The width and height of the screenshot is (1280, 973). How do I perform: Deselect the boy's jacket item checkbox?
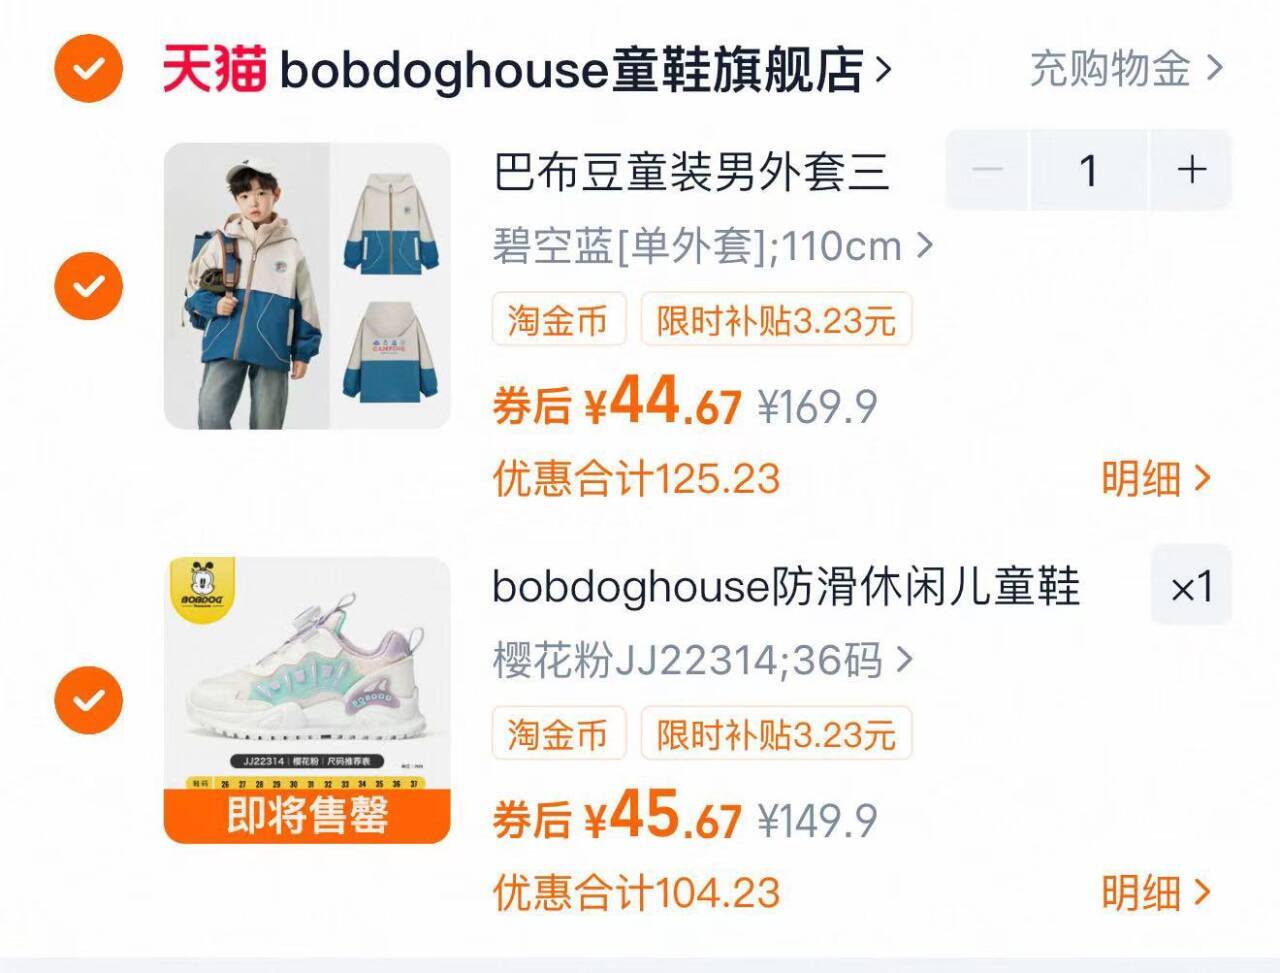[89, 286]
